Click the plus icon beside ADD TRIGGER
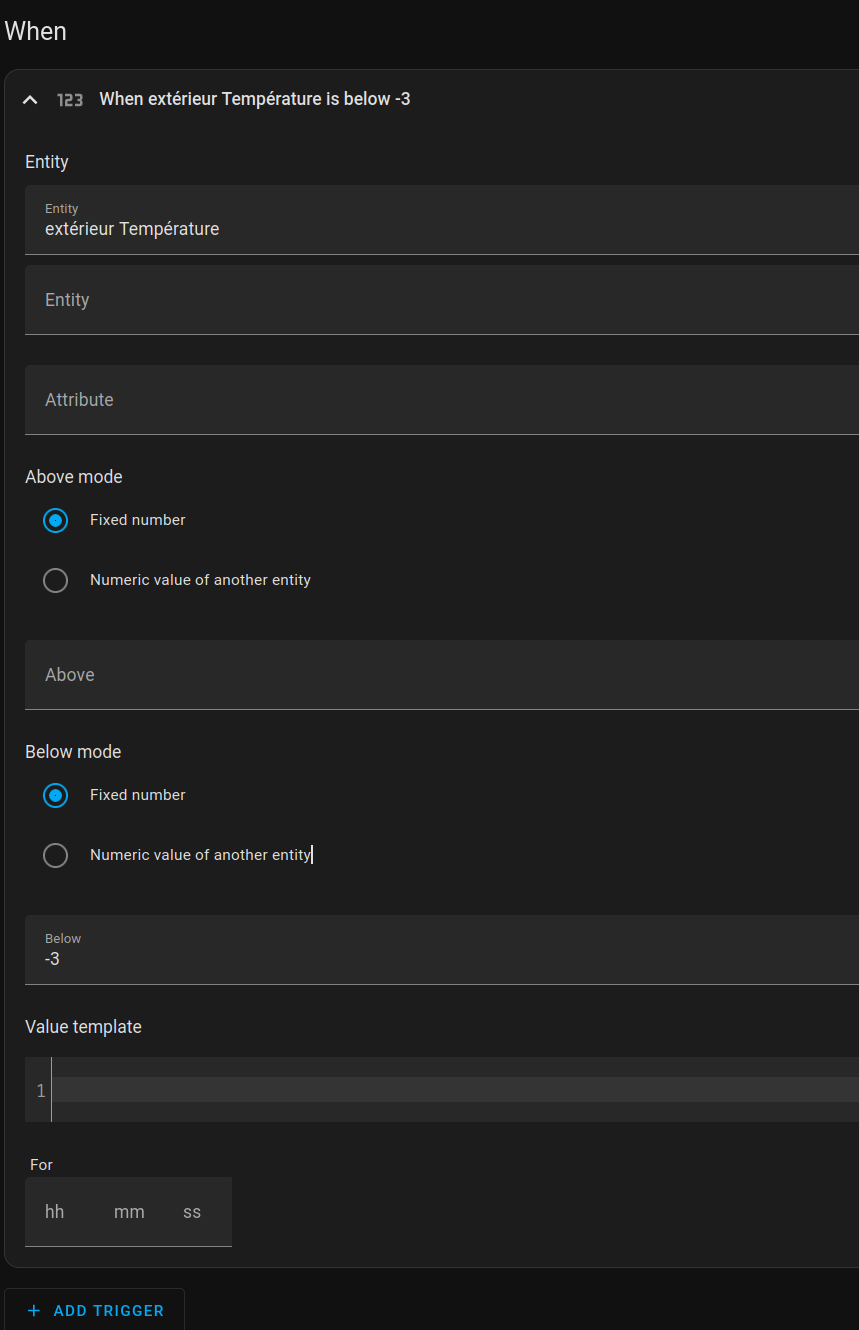859x1330 pixels. 34,1311
